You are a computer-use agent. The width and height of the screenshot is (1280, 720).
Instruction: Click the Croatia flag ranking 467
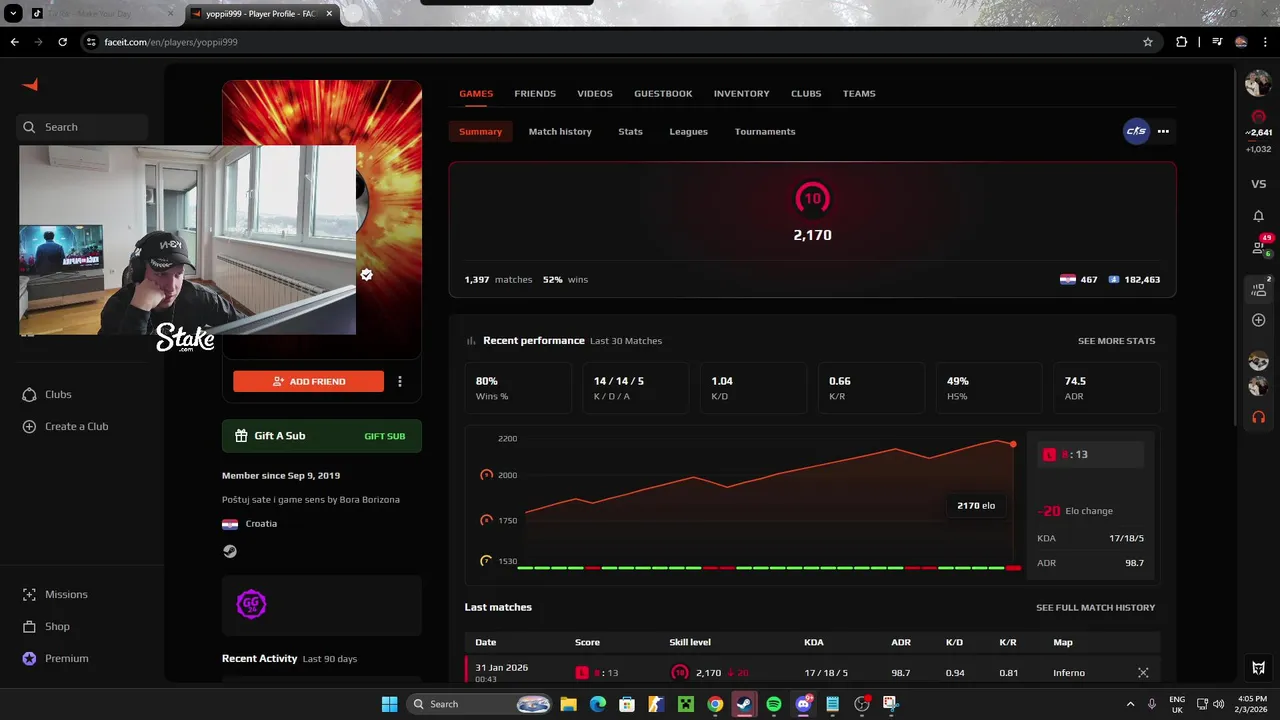(1079, 280)
